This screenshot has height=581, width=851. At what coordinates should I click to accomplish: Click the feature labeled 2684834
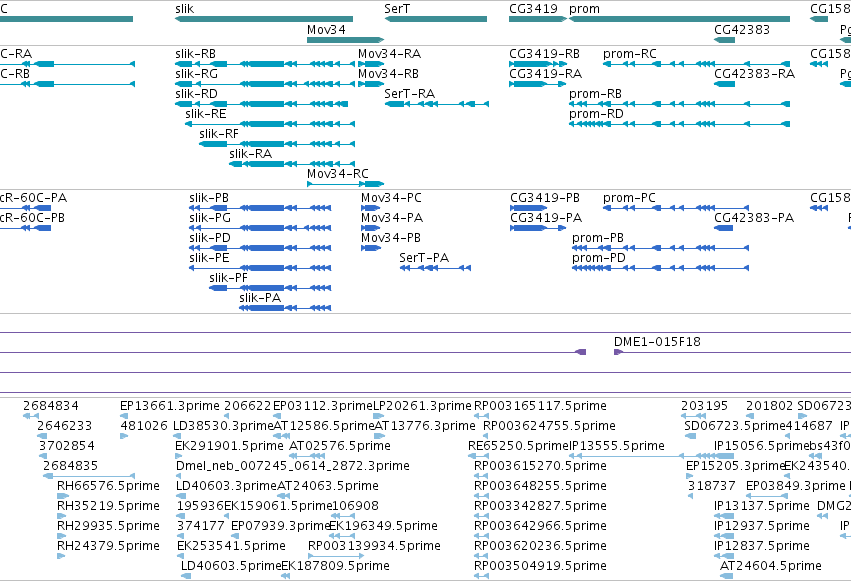click(50, 406)
